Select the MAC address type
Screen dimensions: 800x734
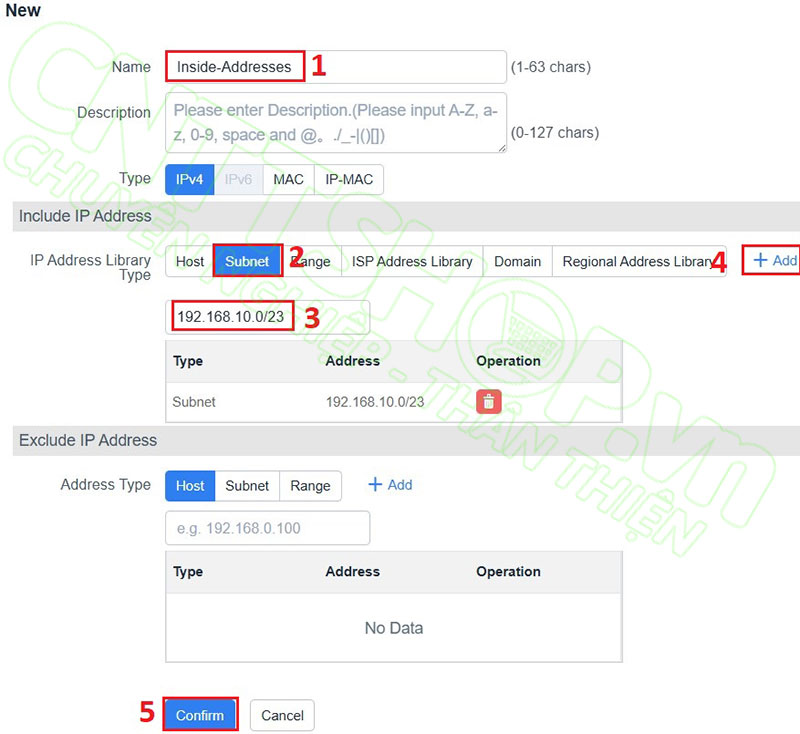[289, 179]
